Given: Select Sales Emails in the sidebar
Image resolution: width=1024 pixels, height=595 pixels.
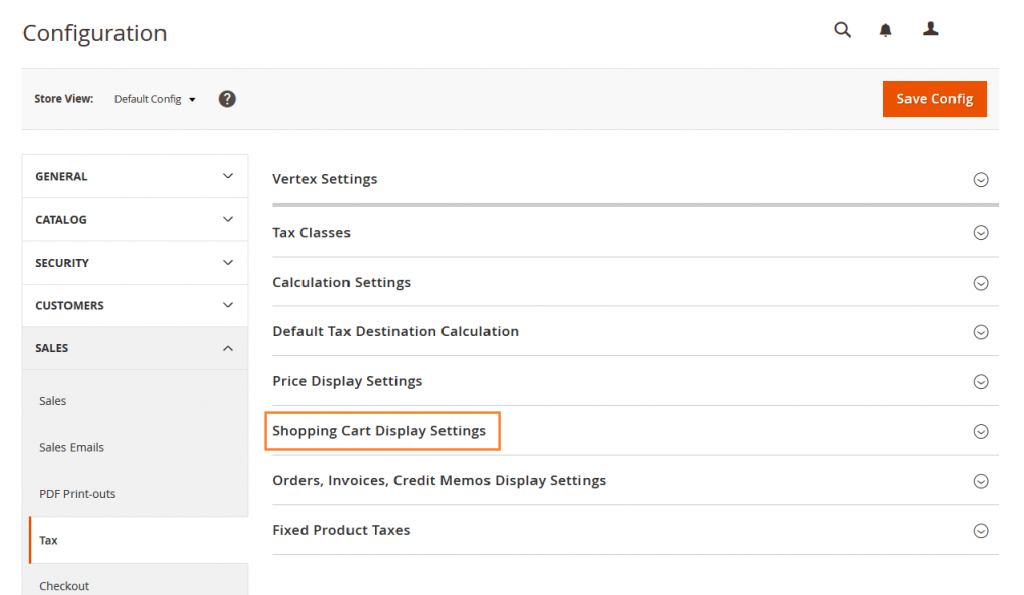Looking at the screenshot, I should [71, 447].
